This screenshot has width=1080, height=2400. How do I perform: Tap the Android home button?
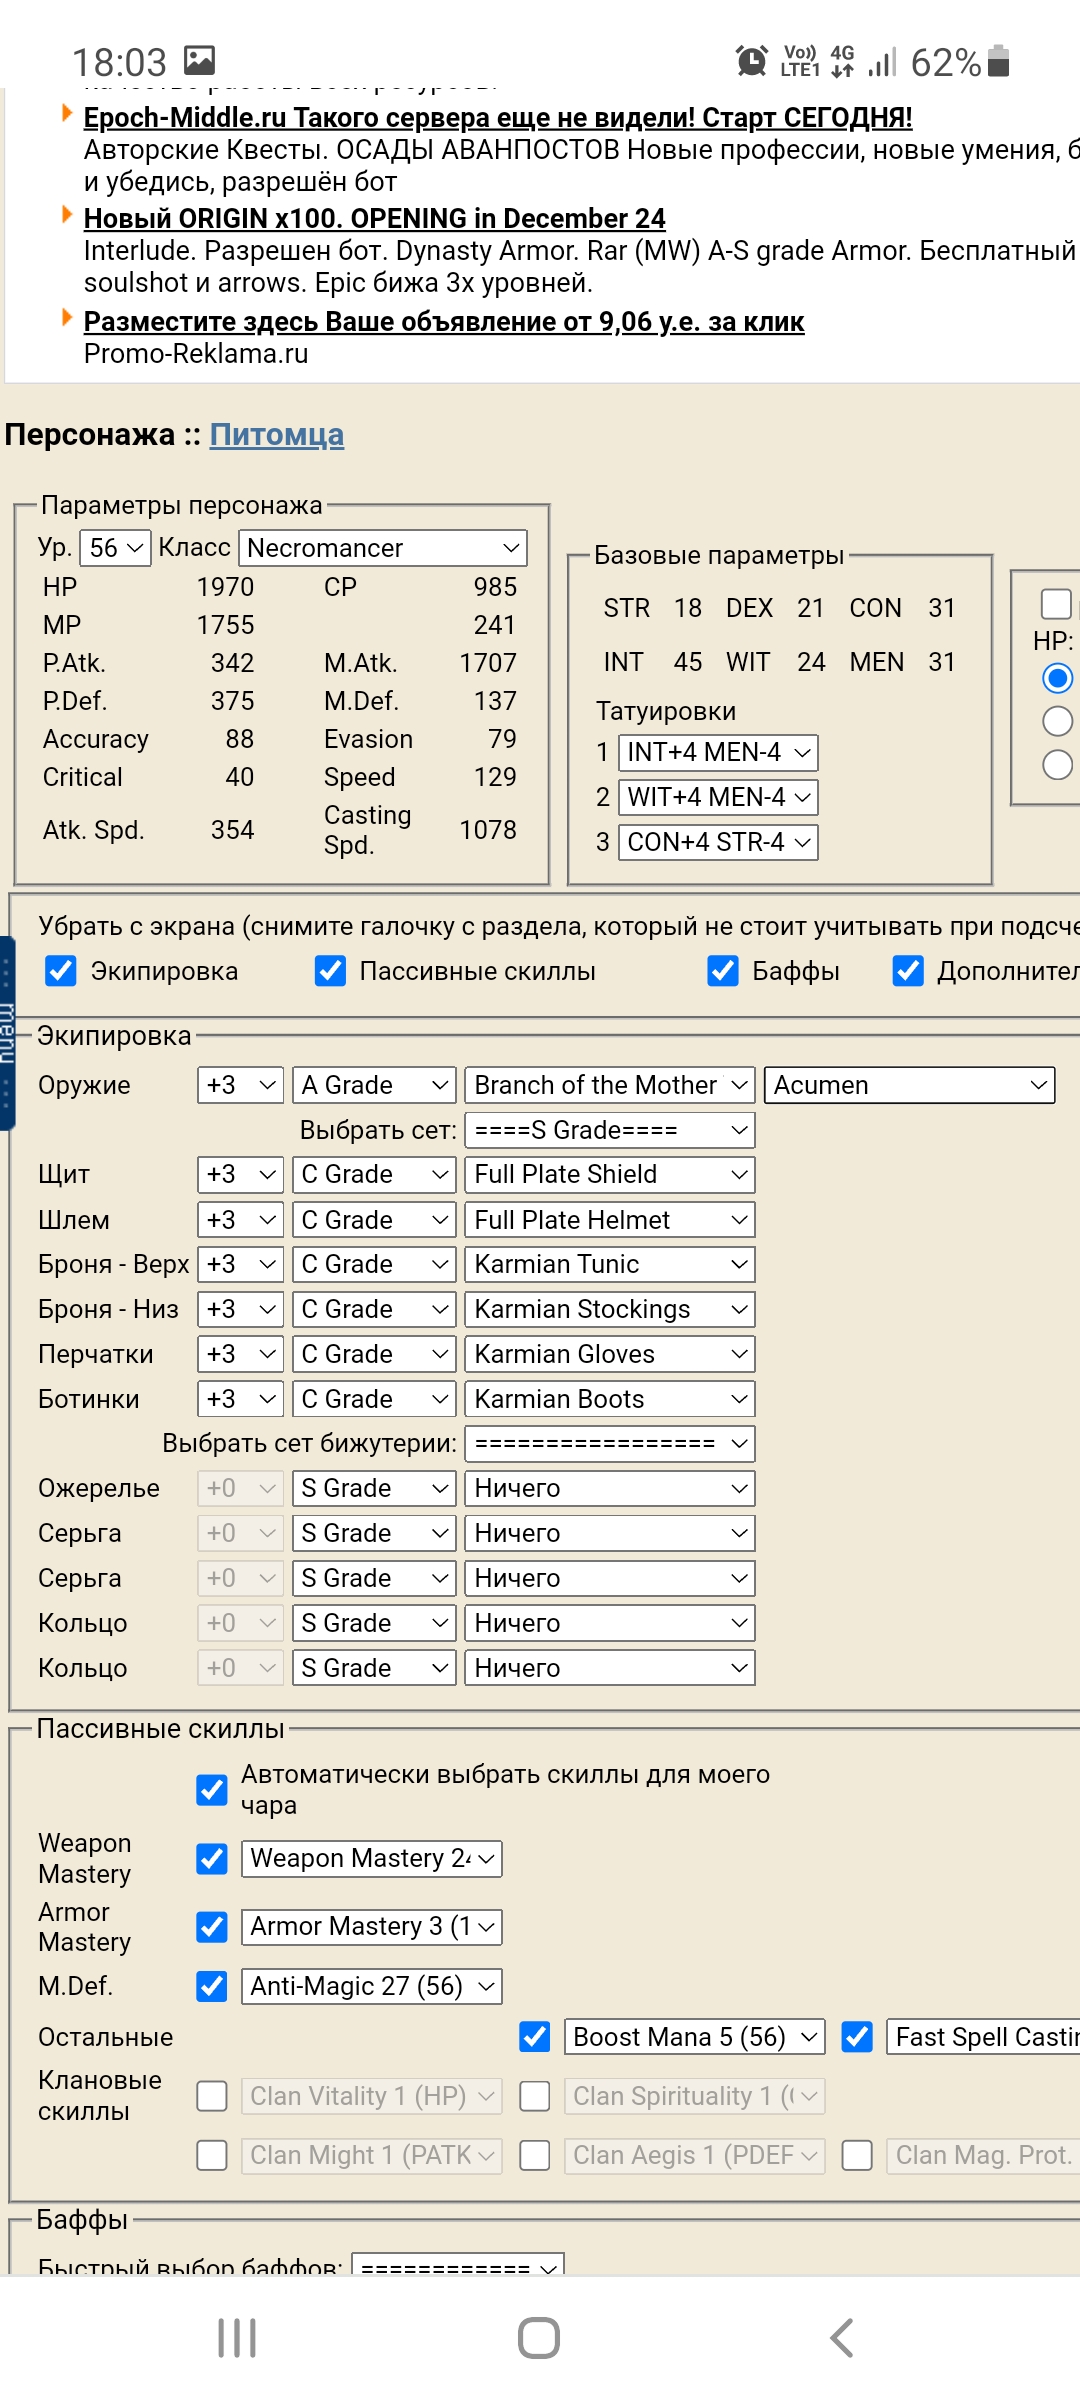[539, 2338]
